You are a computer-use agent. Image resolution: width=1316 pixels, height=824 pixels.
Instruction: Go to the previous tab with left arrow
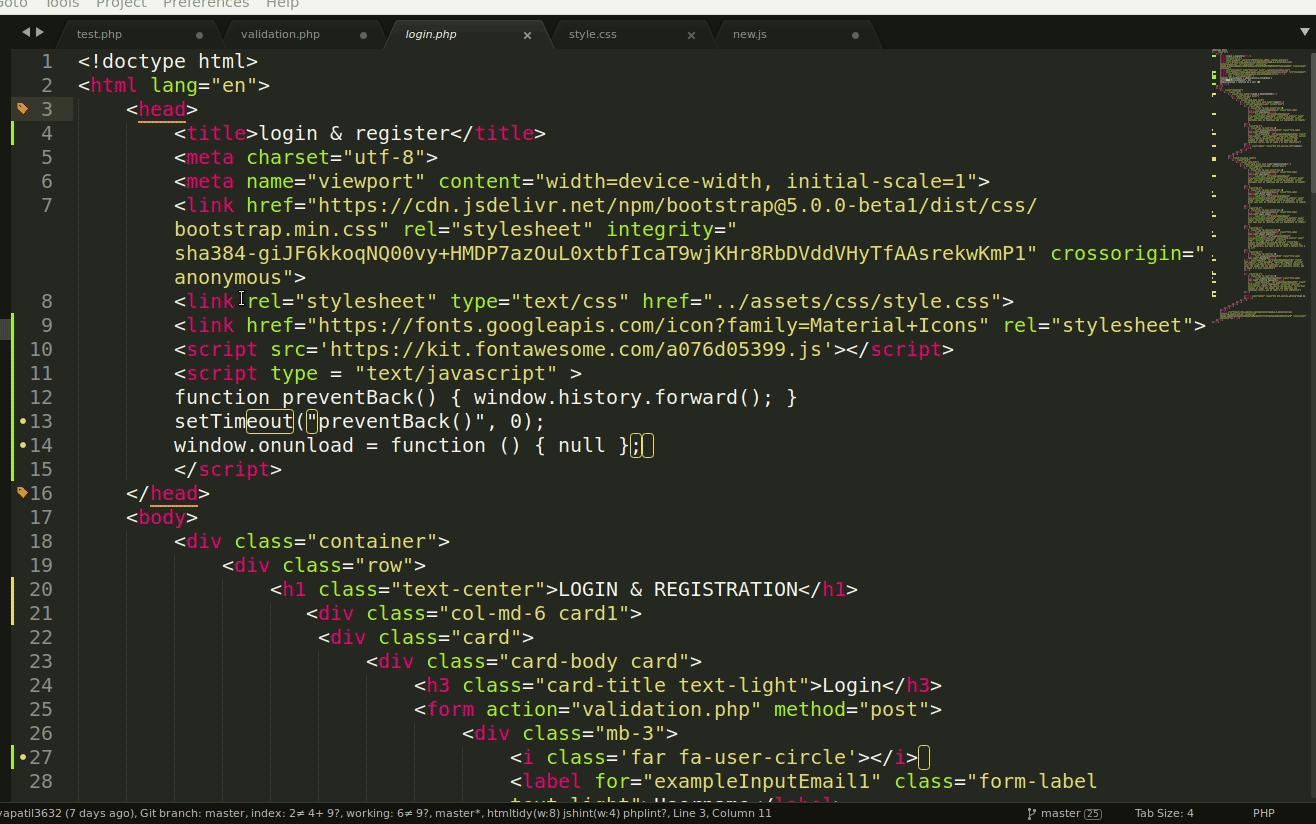[26, 33]
